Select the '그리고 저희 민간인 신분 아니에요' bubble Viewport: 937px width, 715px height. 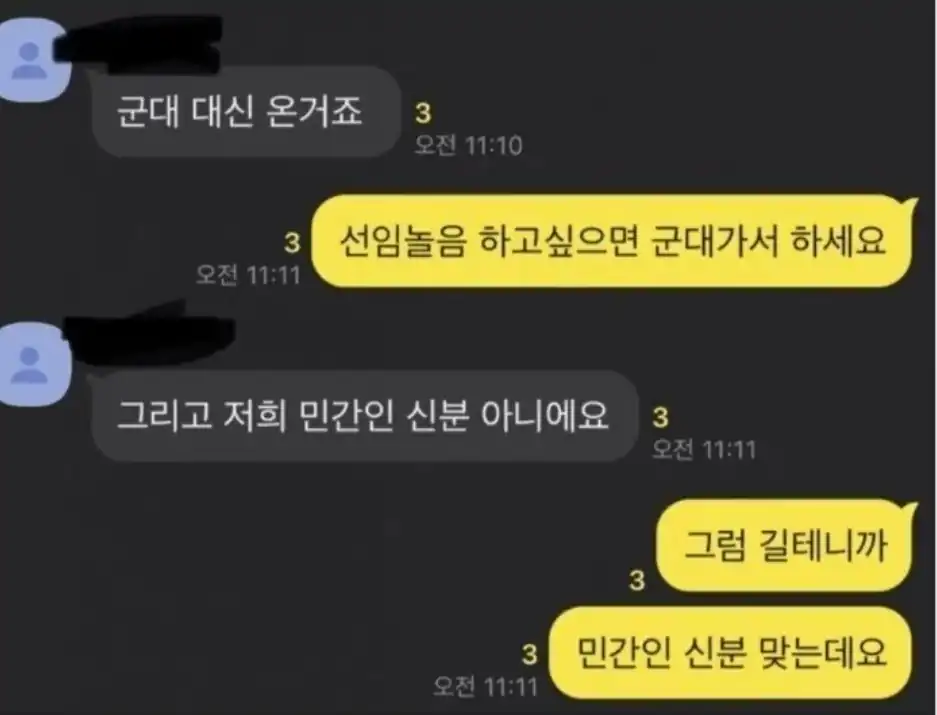(x=365, y=415)
